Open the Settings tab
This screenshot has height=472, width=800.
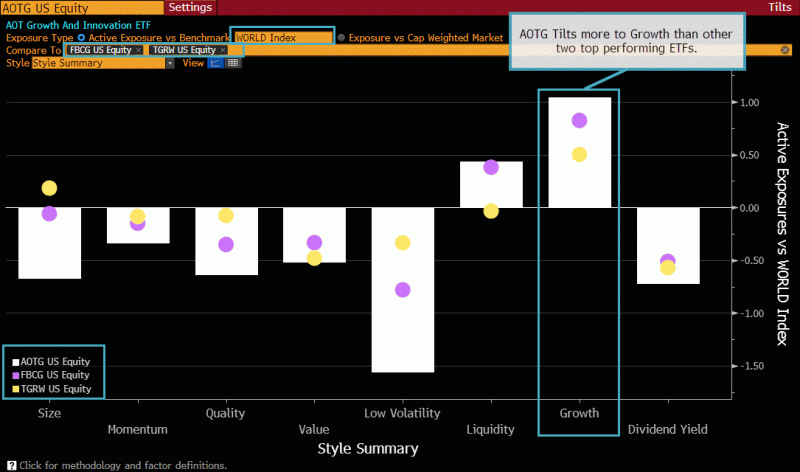point(190,7)
